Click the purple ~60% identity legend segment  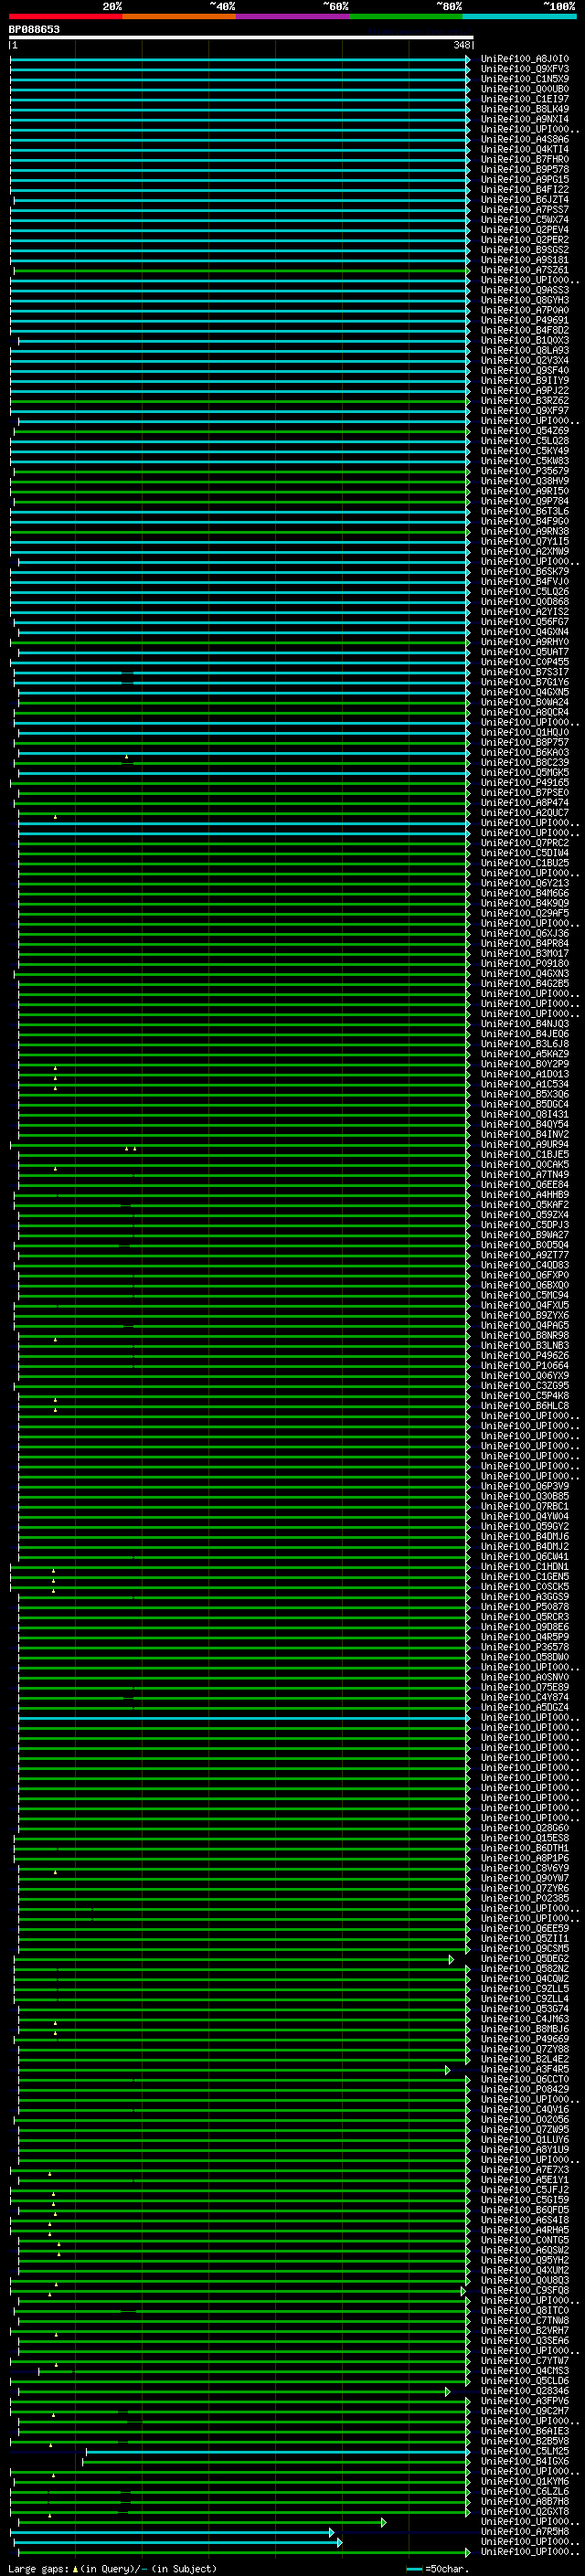click(x=293, y=16)
